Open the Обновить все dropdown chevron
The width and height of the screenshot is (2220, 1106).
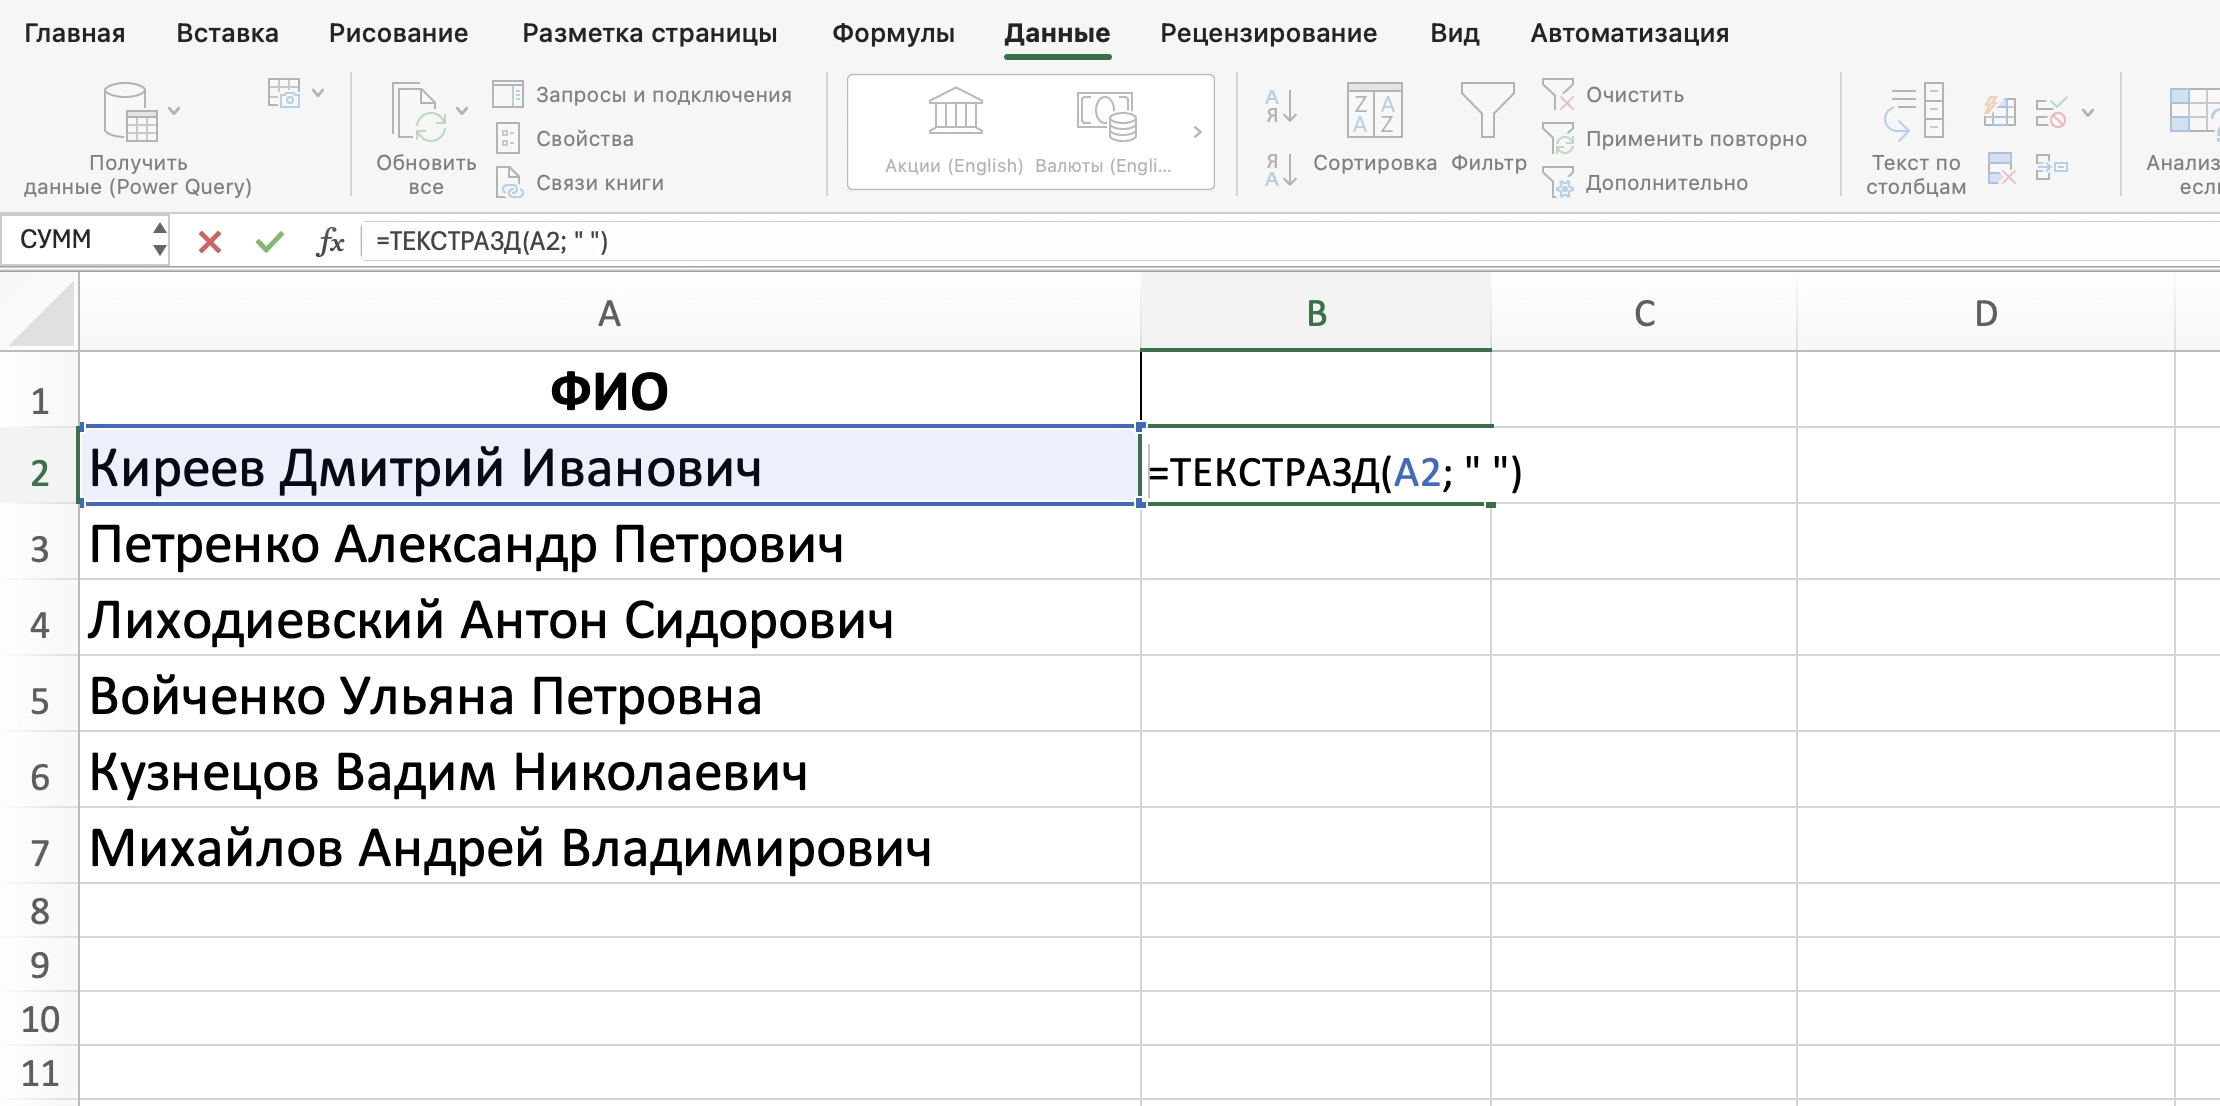coord(462,108)
